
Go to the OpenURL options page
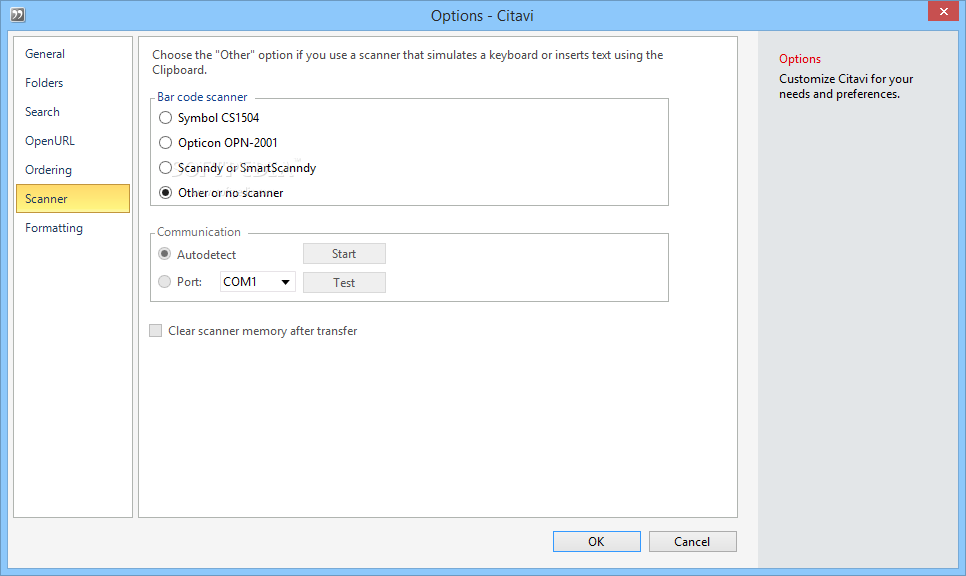click(73, 140)
